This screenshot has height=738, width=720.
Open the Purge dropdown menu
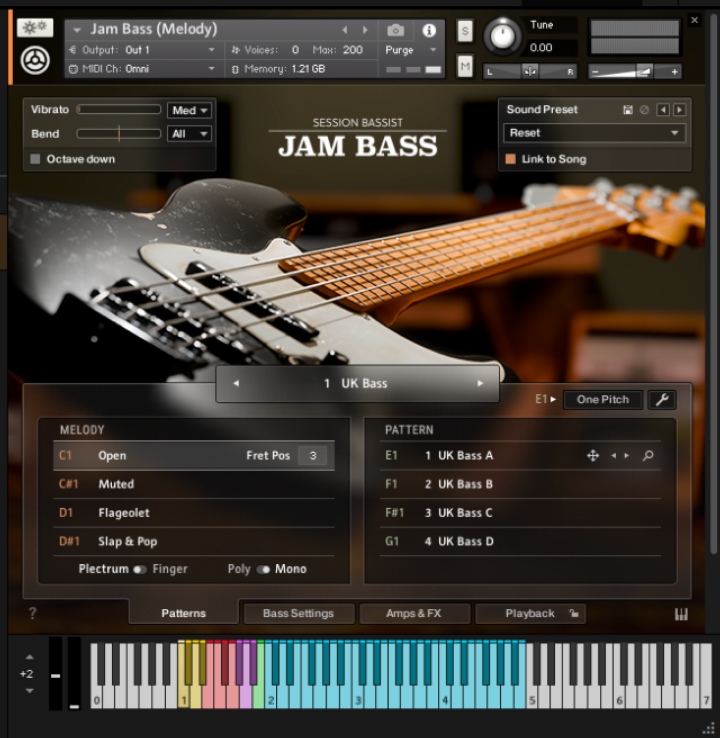coord(411,50)
